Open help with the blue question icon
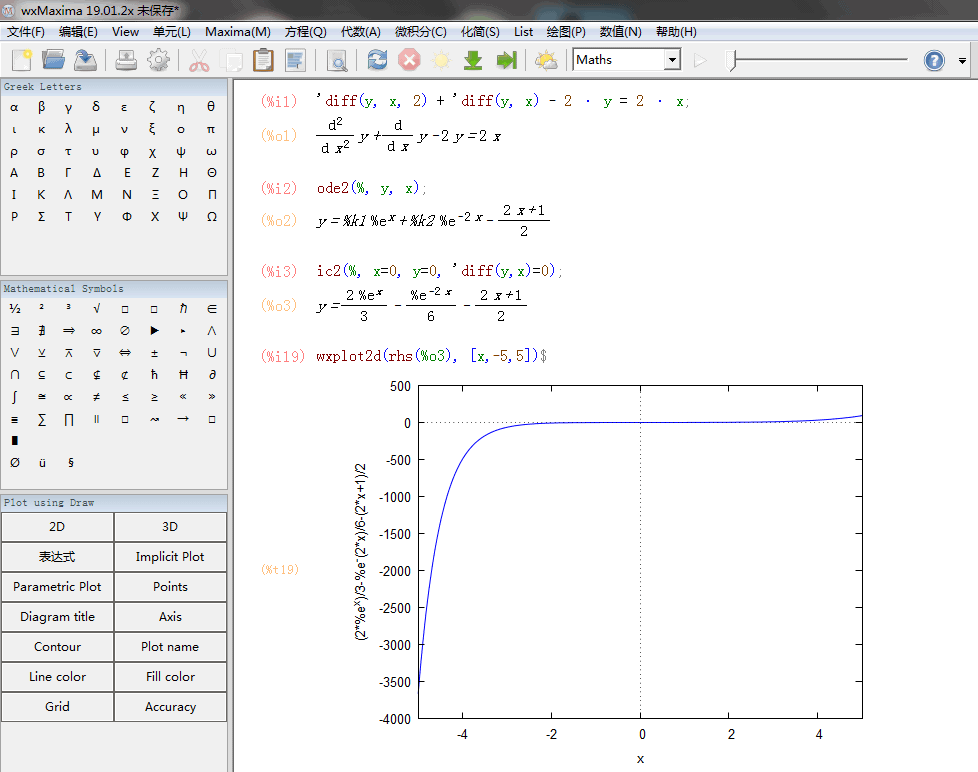Image resolution: width=978 pixels, height=772 pixels. pos(934,60)
